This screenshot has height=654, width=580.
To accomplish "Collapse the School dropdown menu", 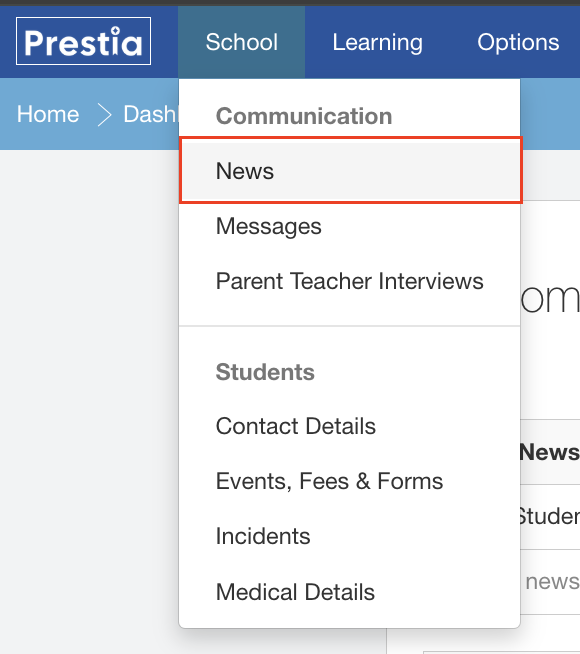I will (241, 42).
